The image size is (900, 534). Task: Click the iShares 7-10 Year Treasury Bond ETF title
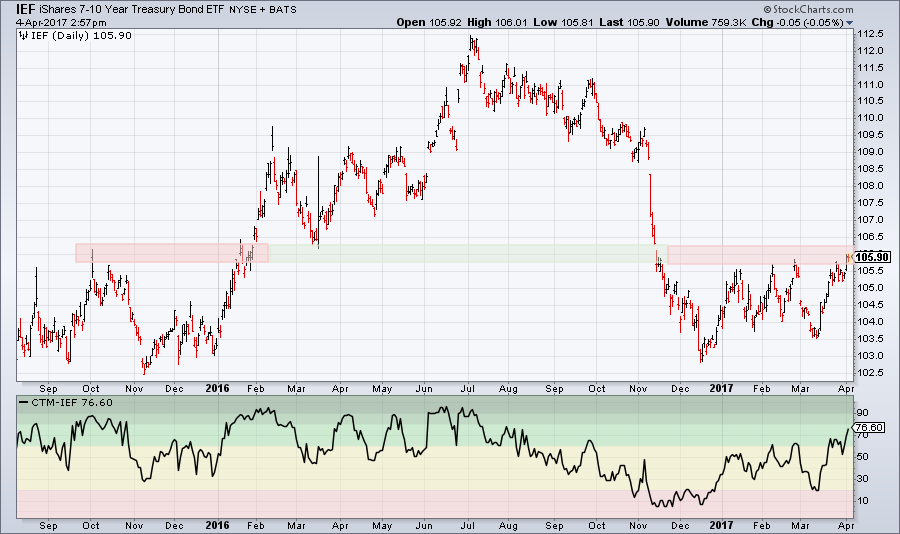coord(131,9)
